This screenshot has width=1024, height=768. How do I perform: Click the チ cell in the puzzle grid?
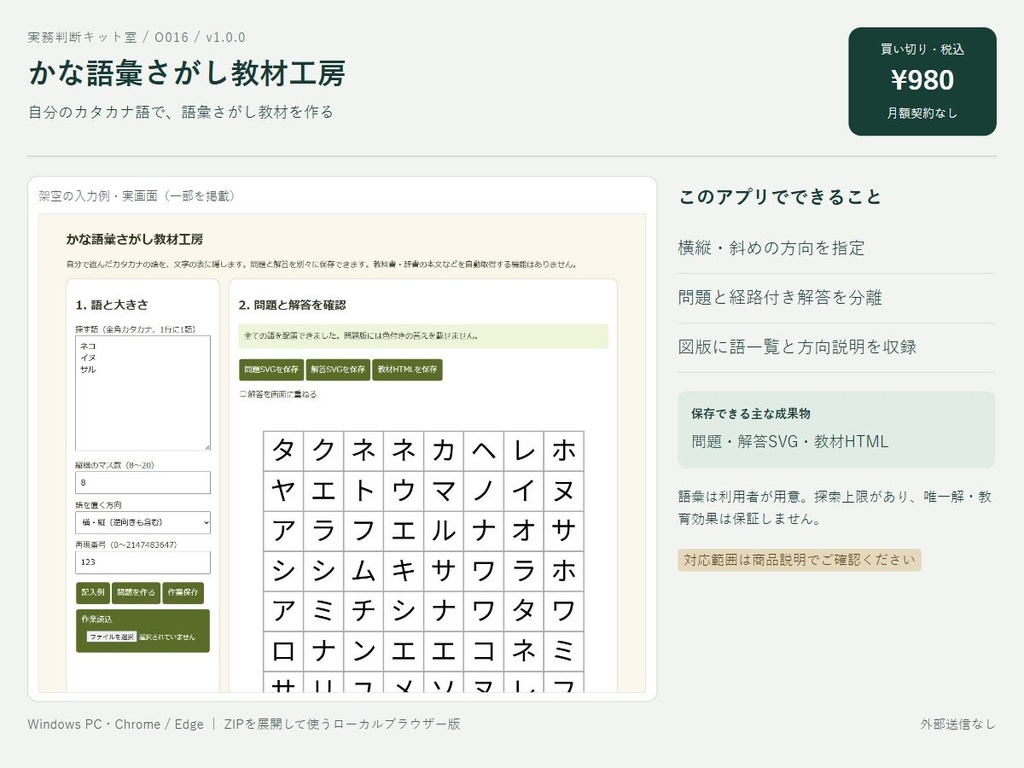click(x=363, y=611)
